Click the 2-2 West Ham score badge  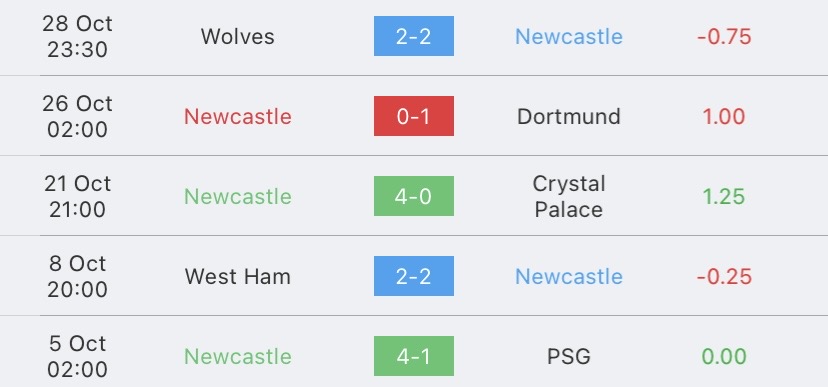413,276
